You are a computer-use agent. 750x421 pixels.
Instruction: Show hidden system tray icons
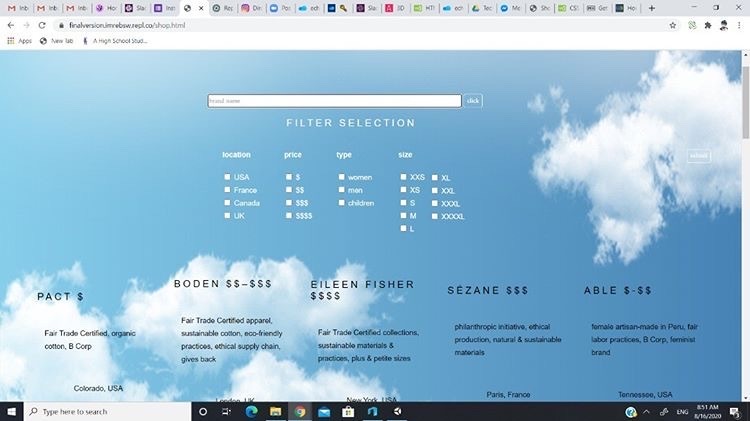[x=647, y=411]
